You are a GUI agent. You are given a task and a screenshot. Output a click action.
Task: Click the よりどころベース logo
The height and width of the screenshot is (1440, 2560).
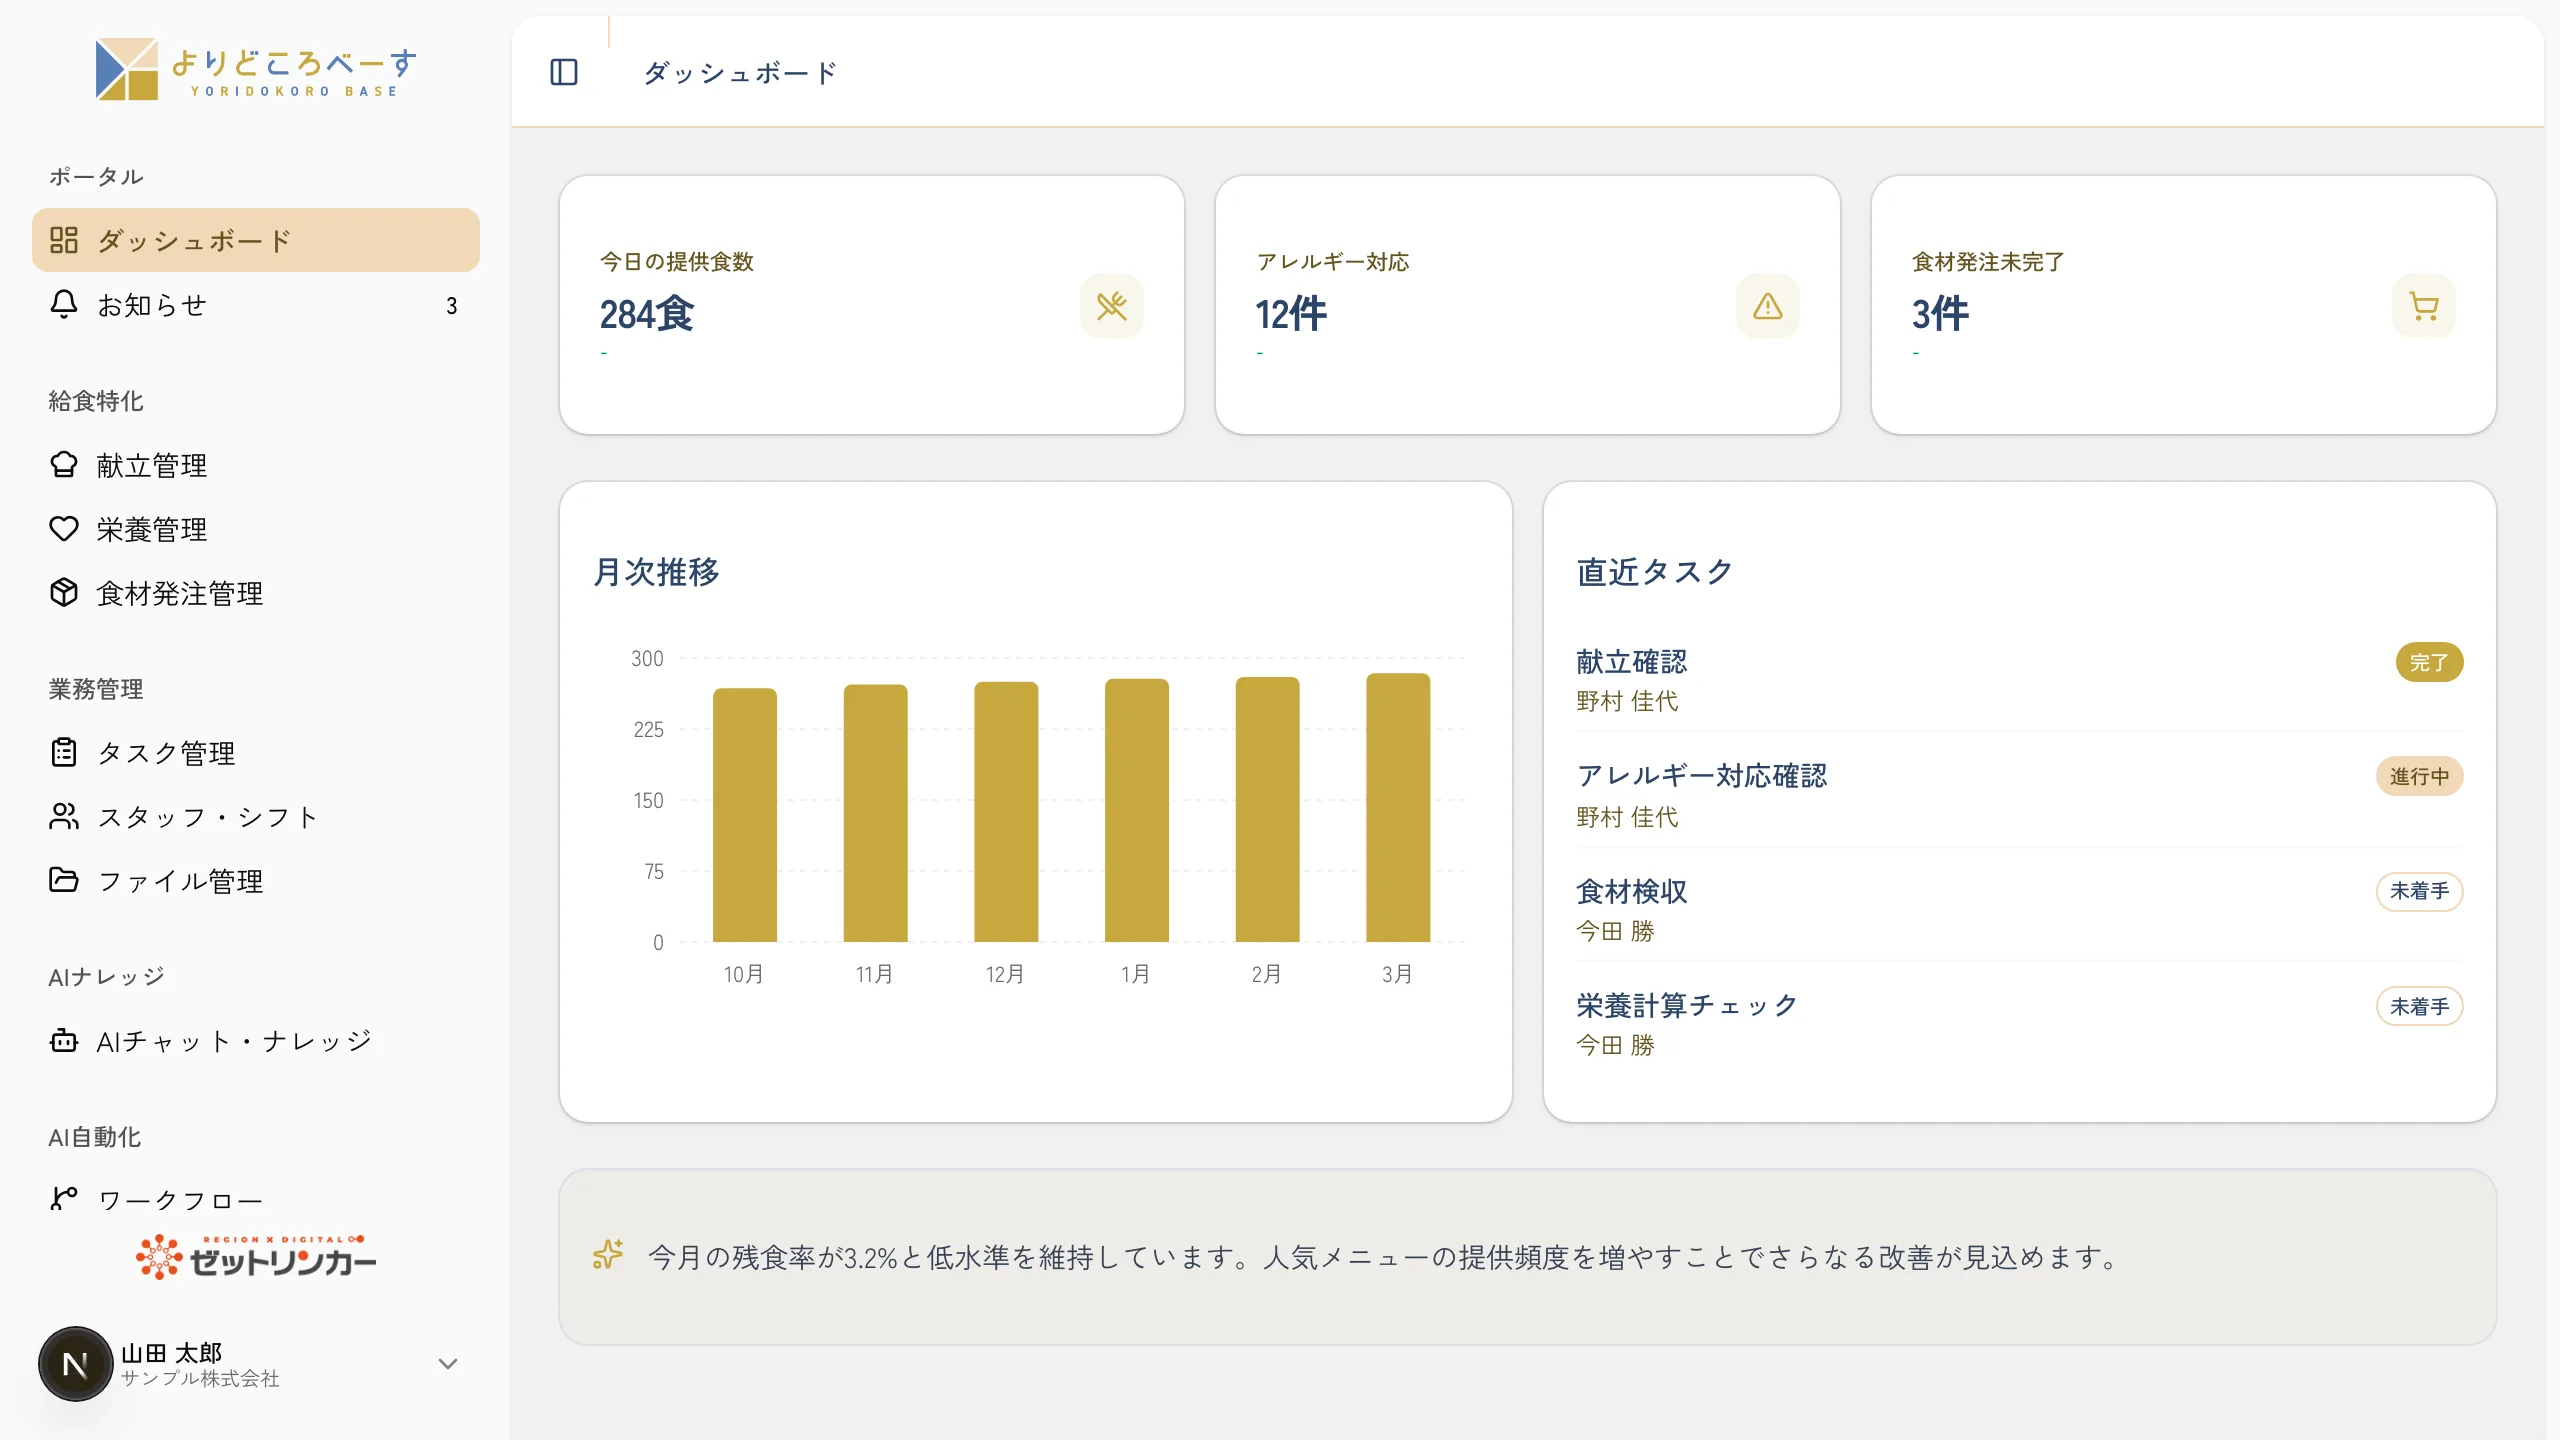256,69
